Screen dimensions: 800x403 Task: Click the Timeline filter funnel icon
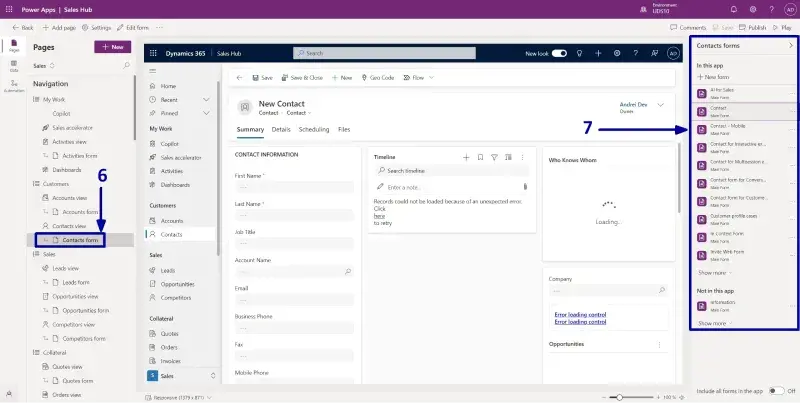494,157
